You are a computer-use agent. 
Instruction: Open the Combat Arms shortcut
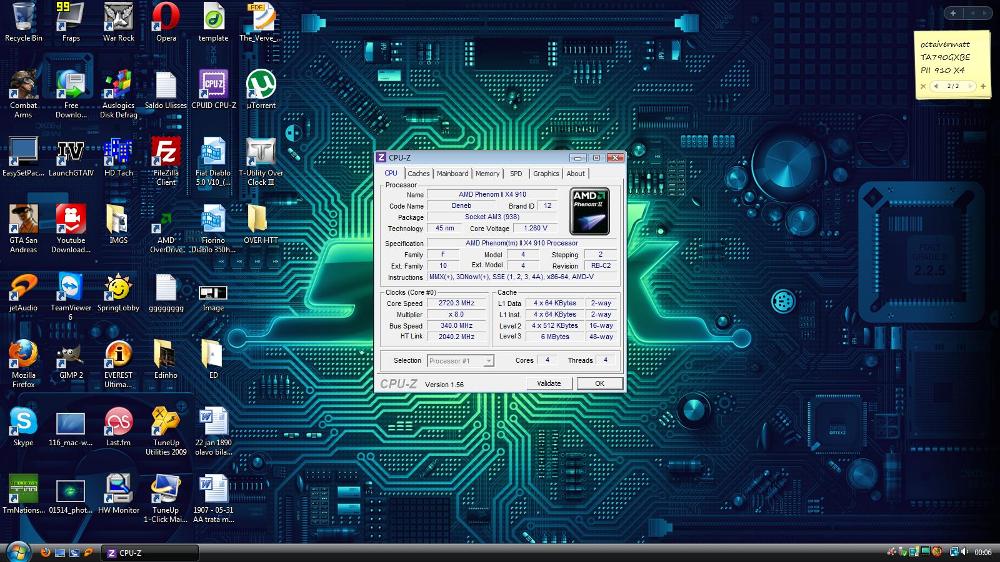point(24,93)
